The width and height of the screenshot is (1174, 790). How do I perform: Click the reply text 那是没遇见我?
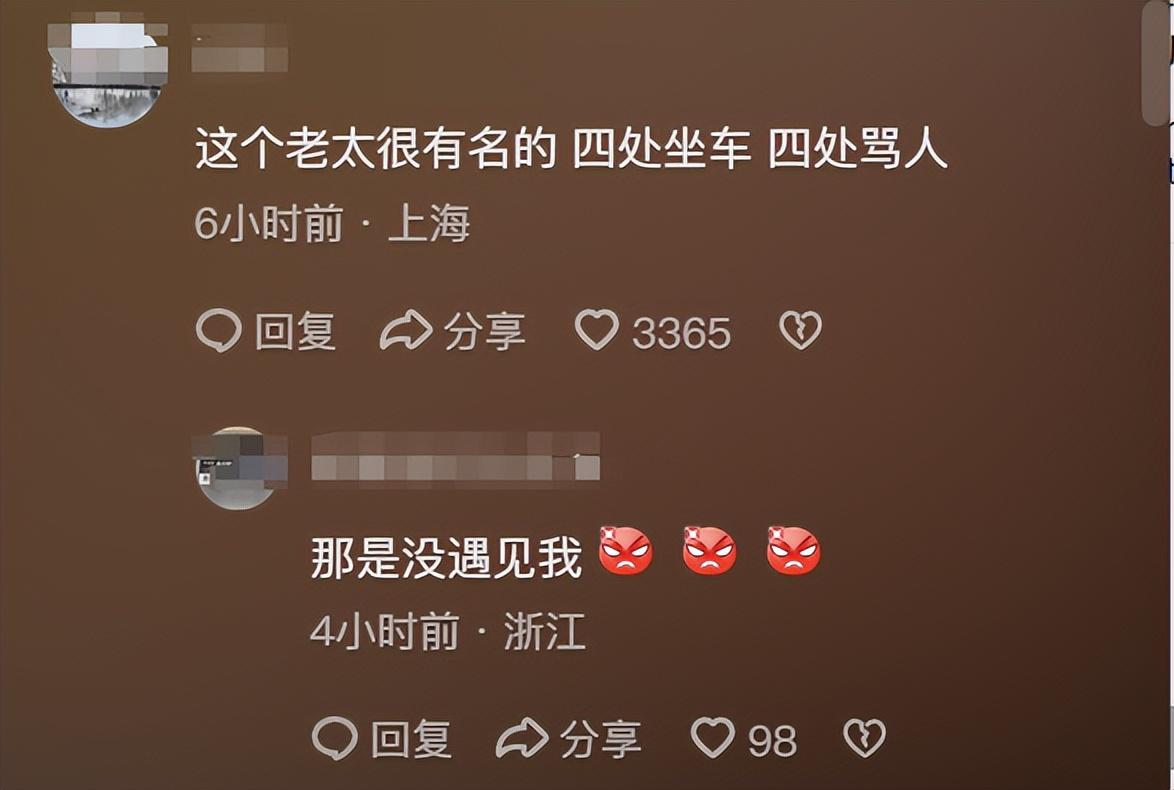pos(446,558)
